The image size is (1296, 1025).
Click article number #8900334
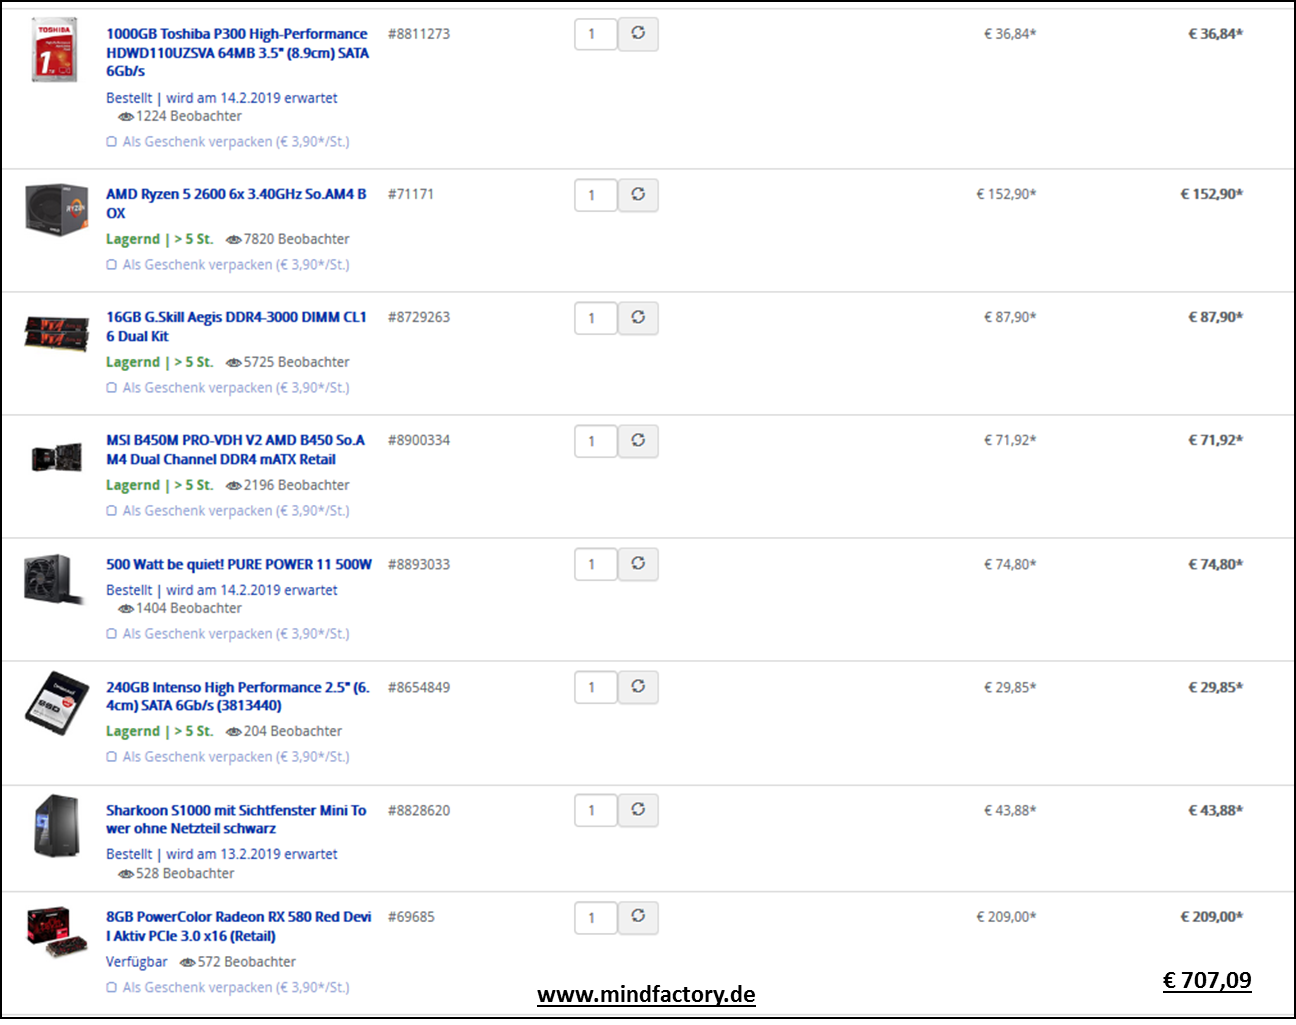pyautogui.click(x=419, y=441)
